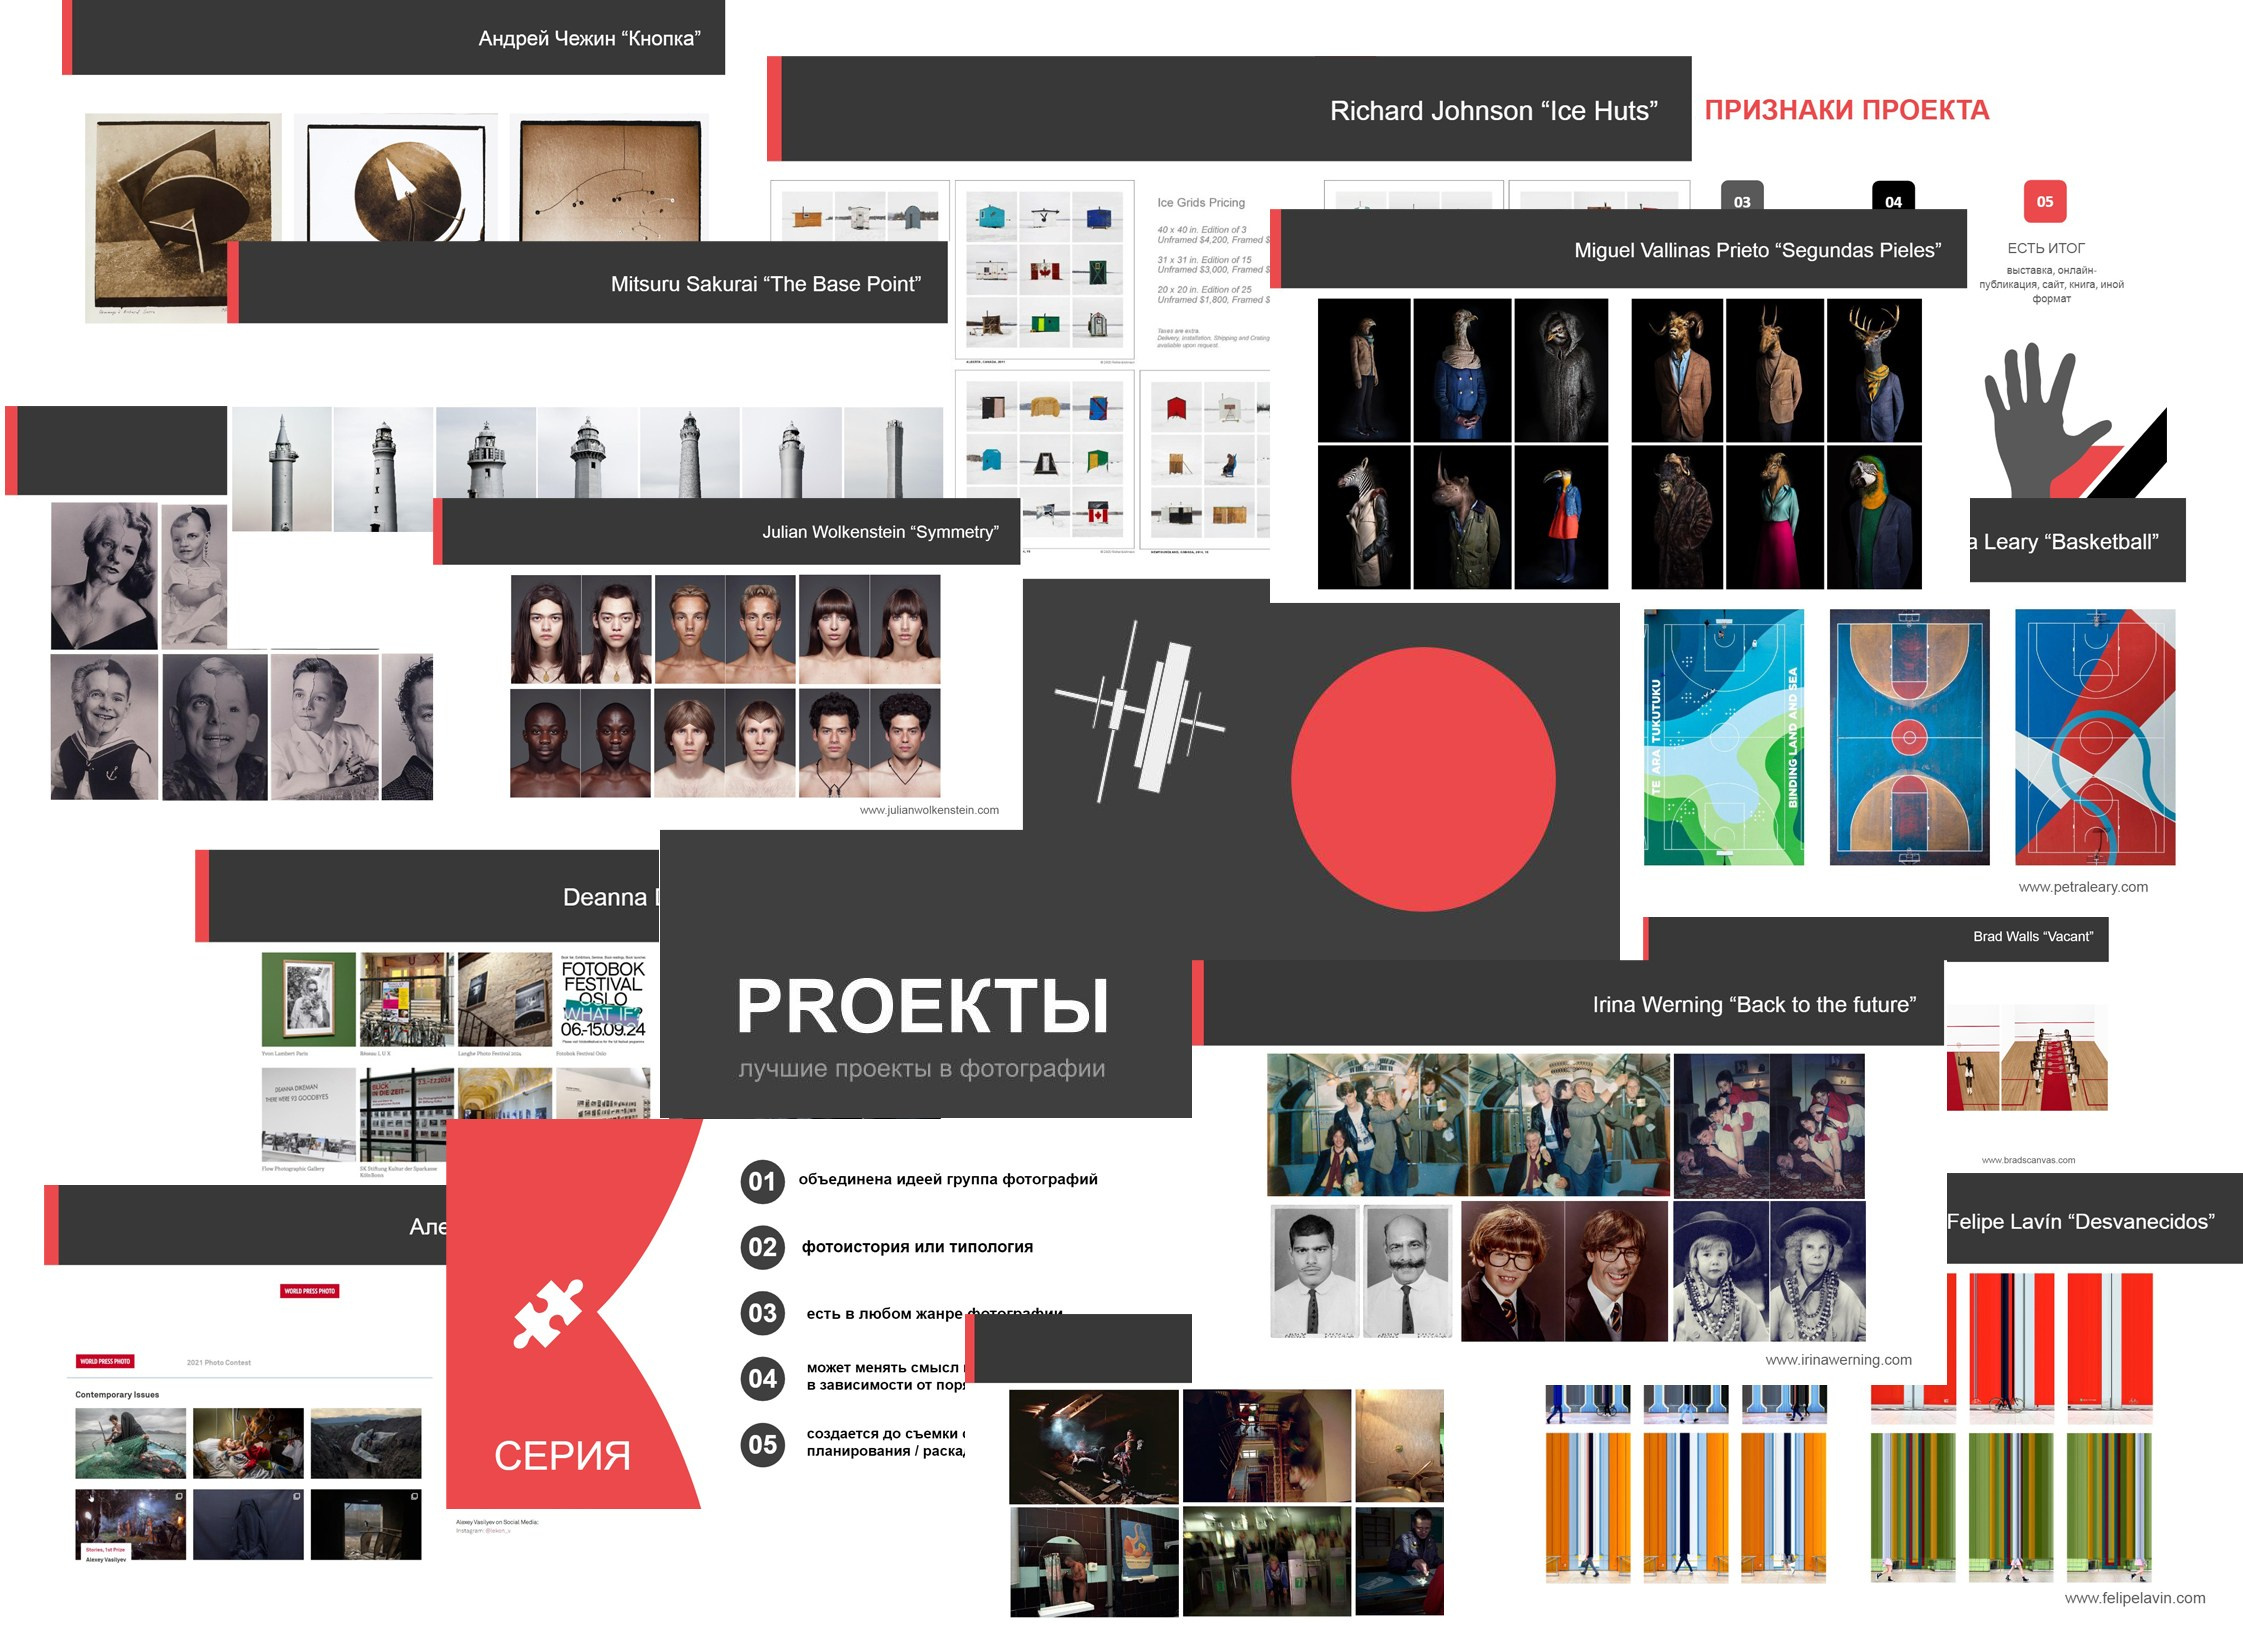Select the zebra-headed portrait photo
This screenshot has height=1627, width=2243.
(1364, 517)
